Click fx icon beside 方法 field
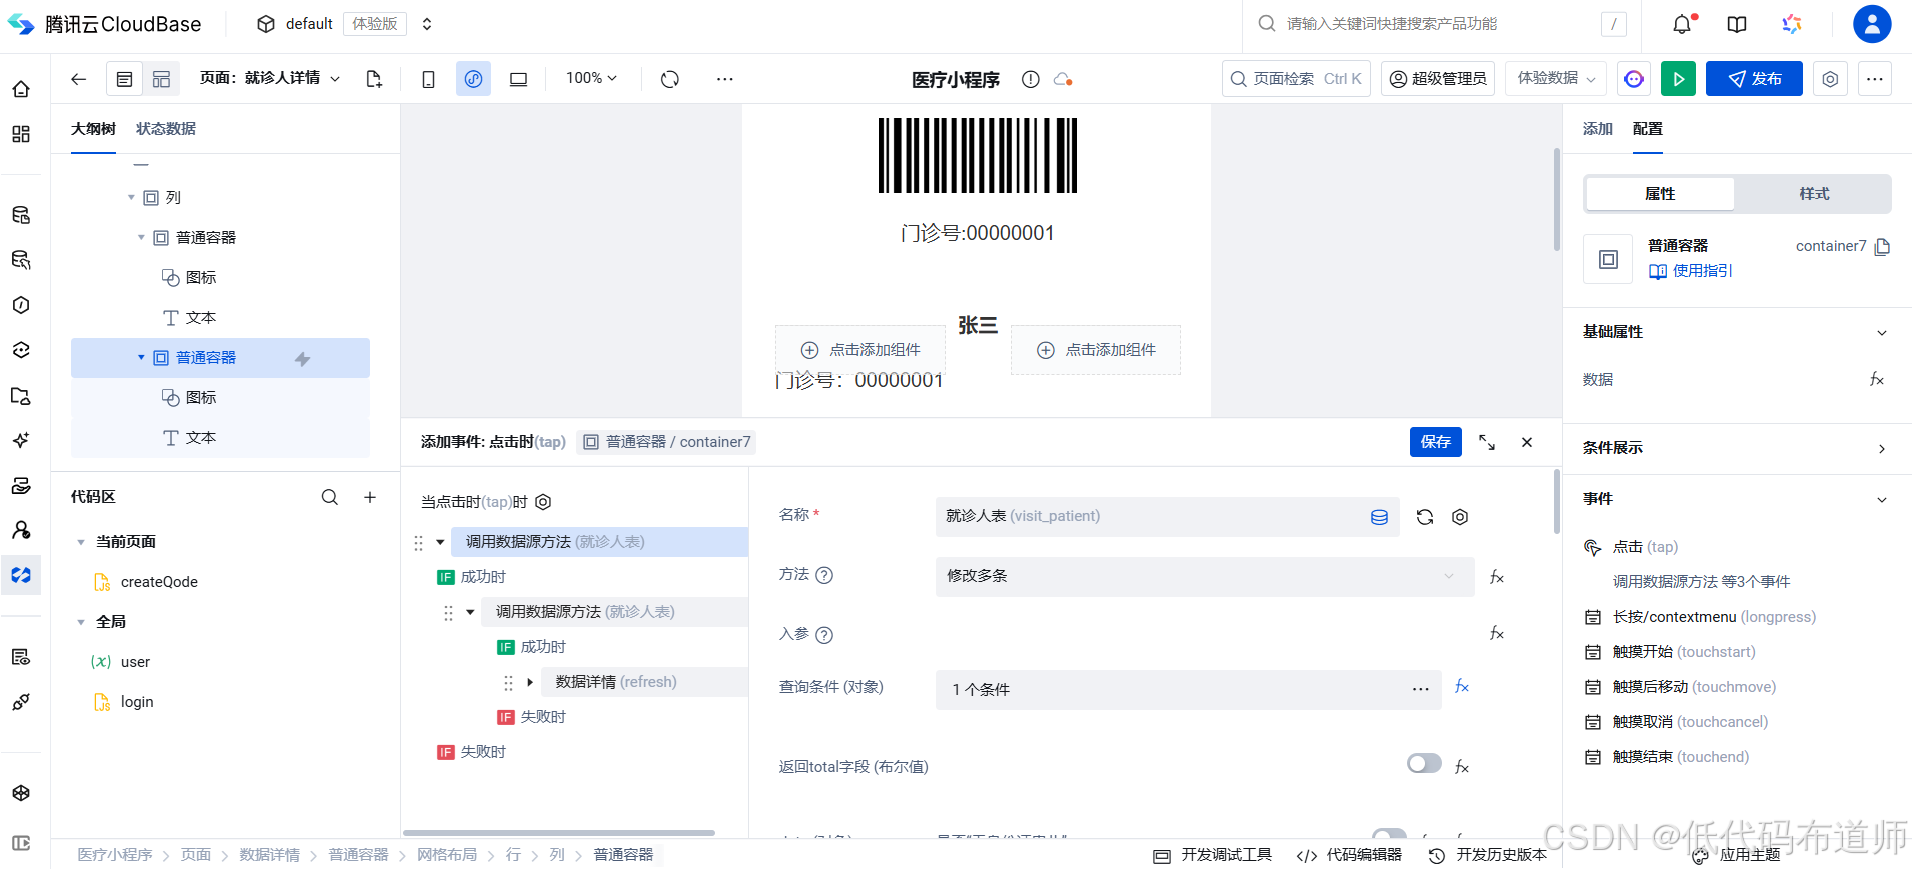 [x=1497, y=577]
